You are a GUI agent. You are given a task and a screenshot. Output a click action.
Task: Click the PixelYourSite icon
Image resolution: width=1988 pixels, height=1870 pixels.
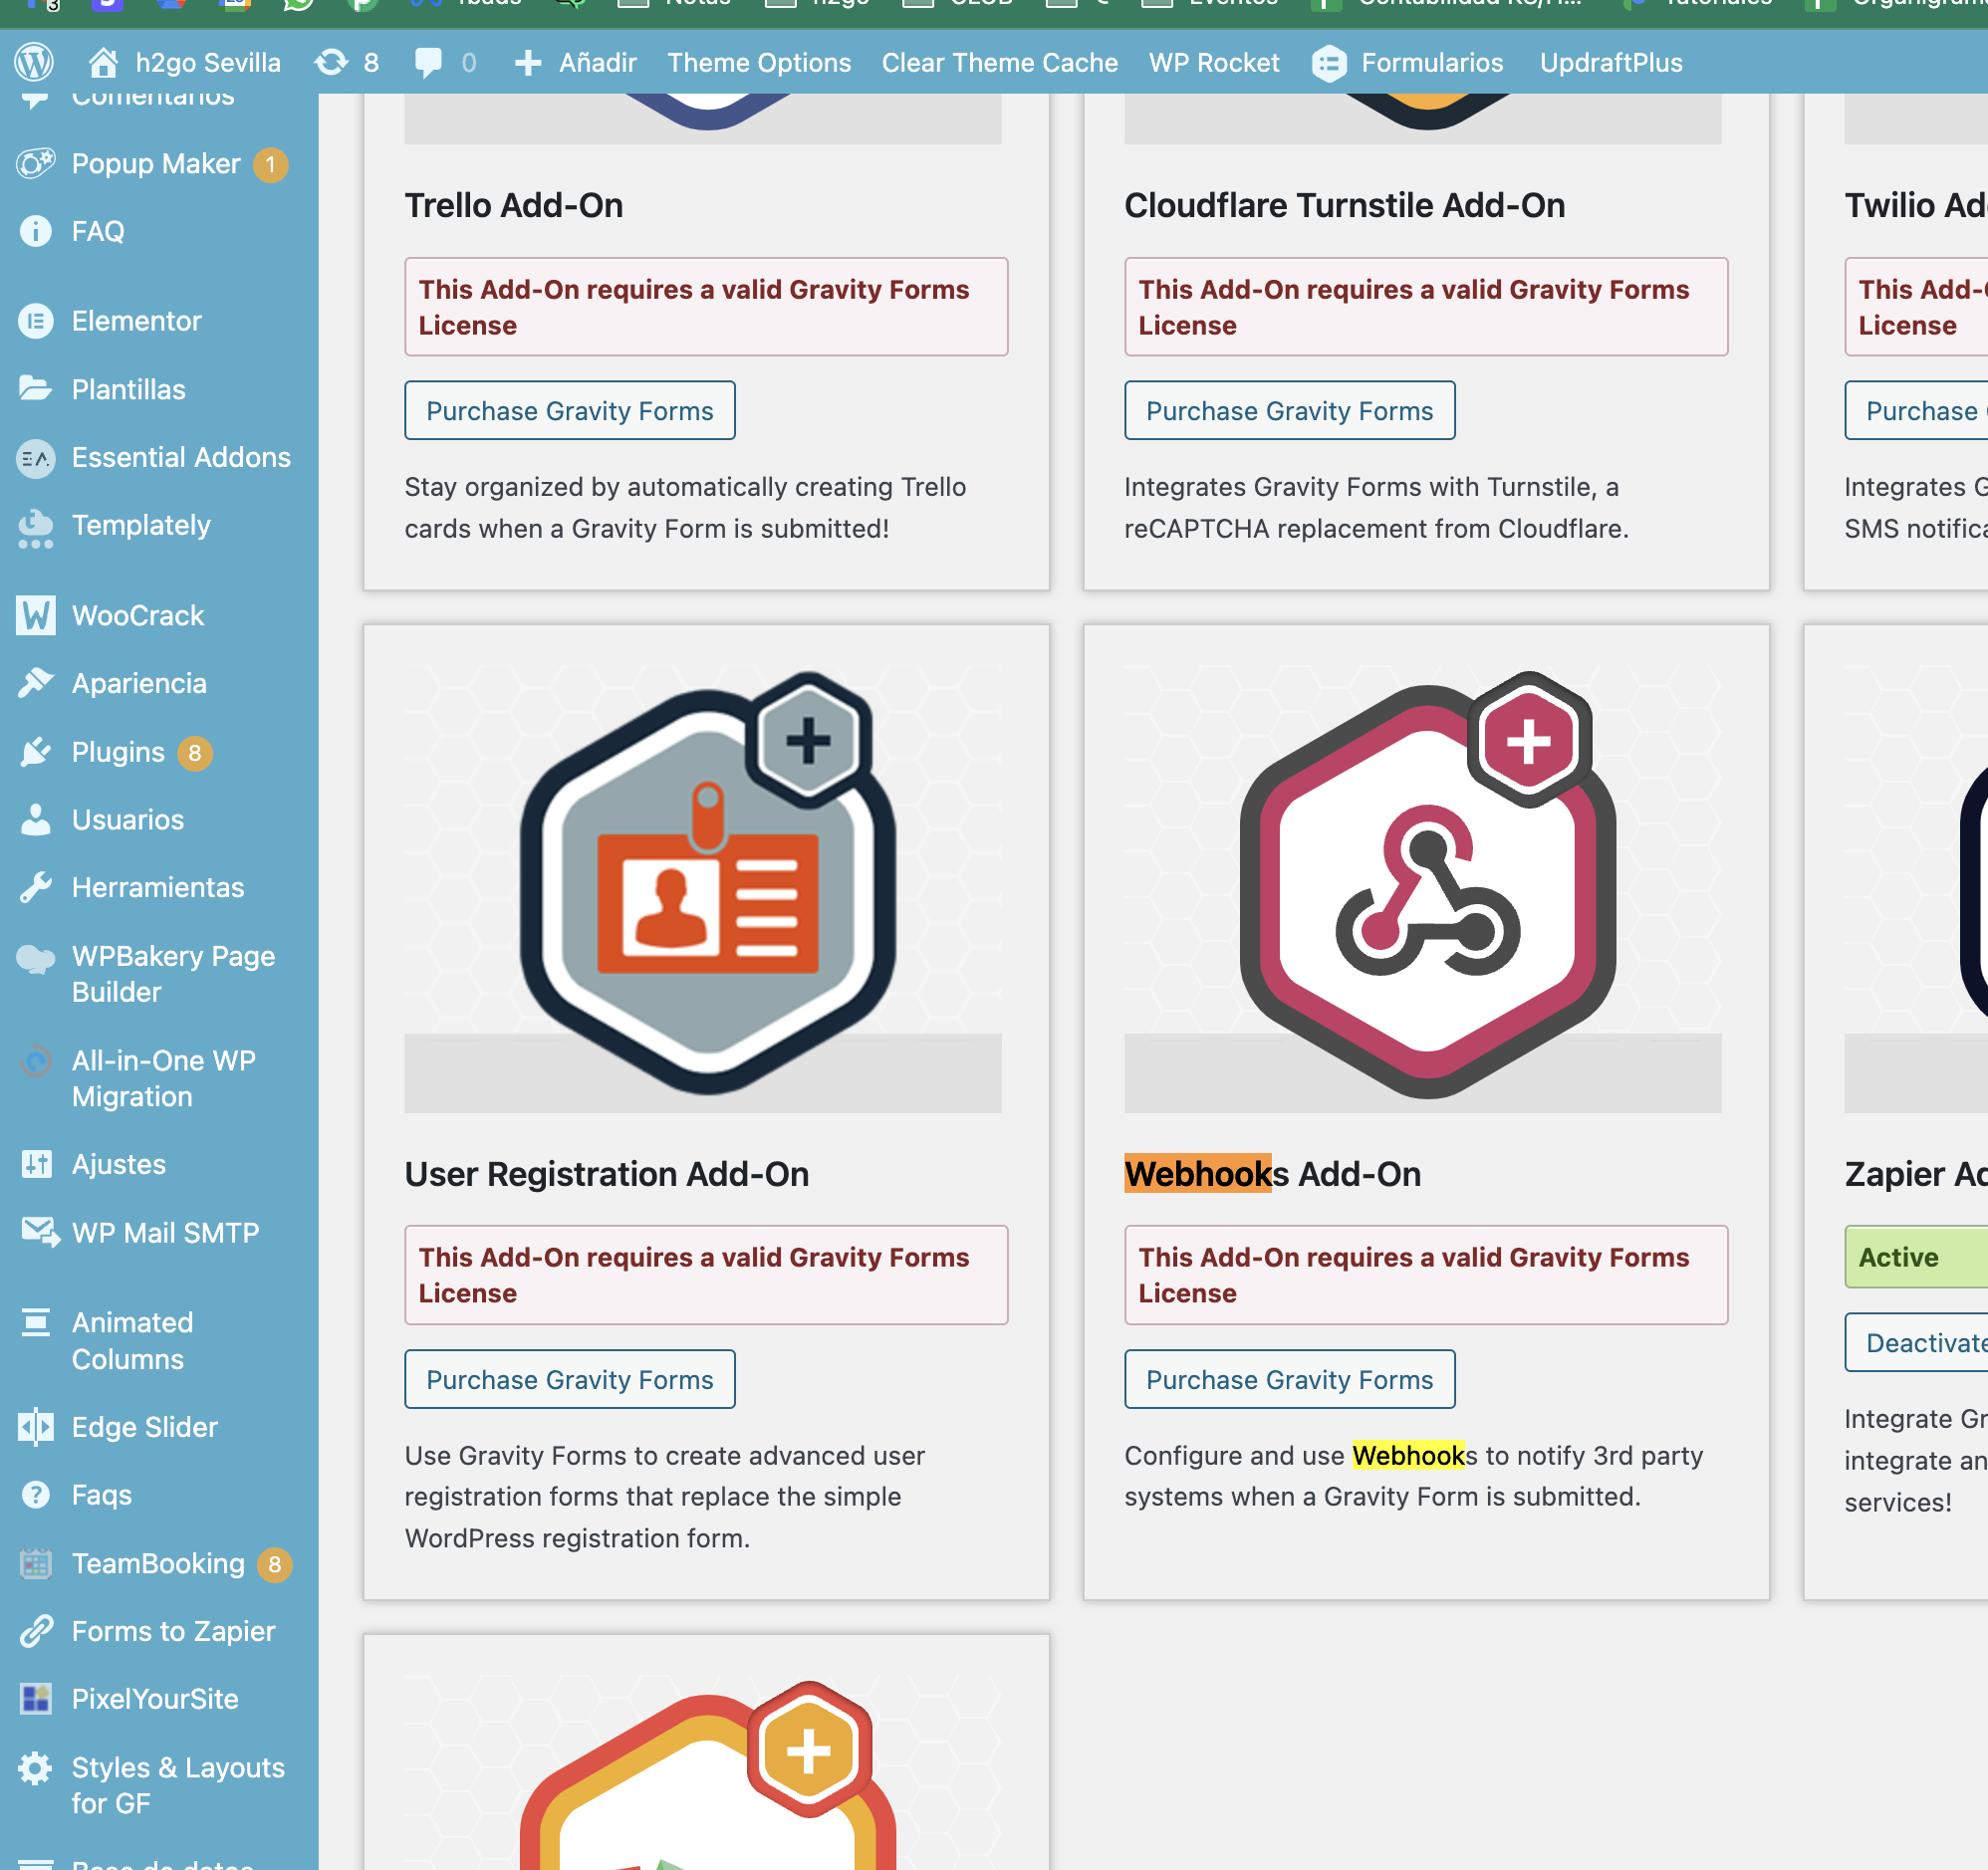pos(36,1699)
